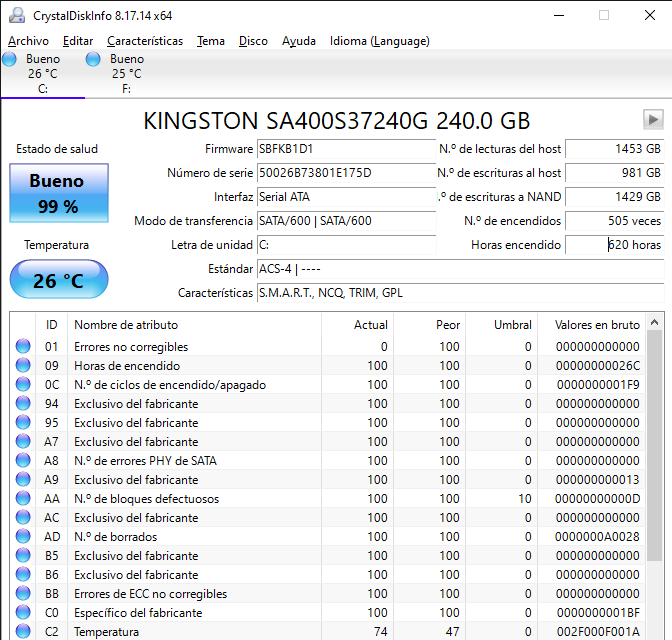Click the transfer mode field SATA/600
The width and height of the screenshot is (672, 640).
tap(346, 221)
